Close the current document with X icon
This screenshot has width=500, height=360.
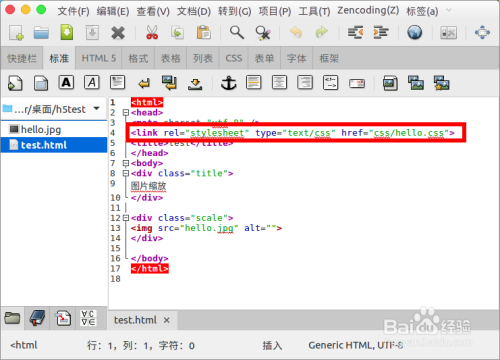click(x=118, y=33)
